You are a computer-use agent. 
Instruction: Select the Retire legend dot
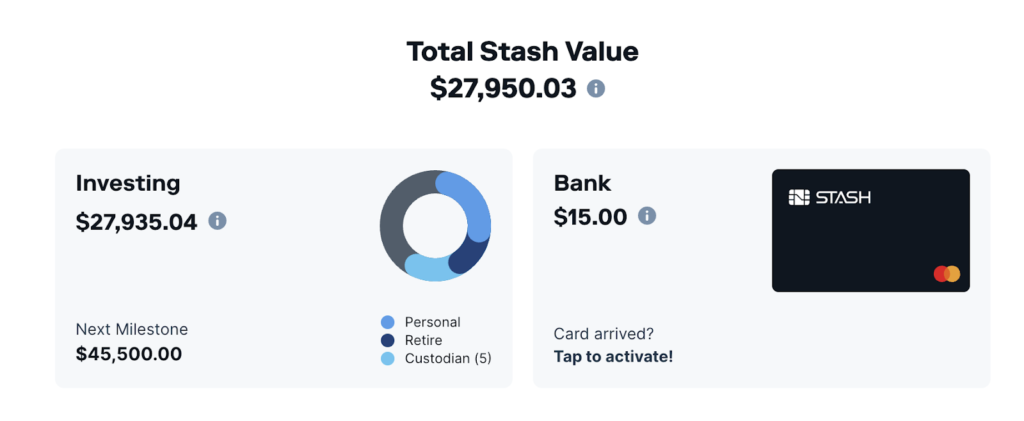pos(388,340)
